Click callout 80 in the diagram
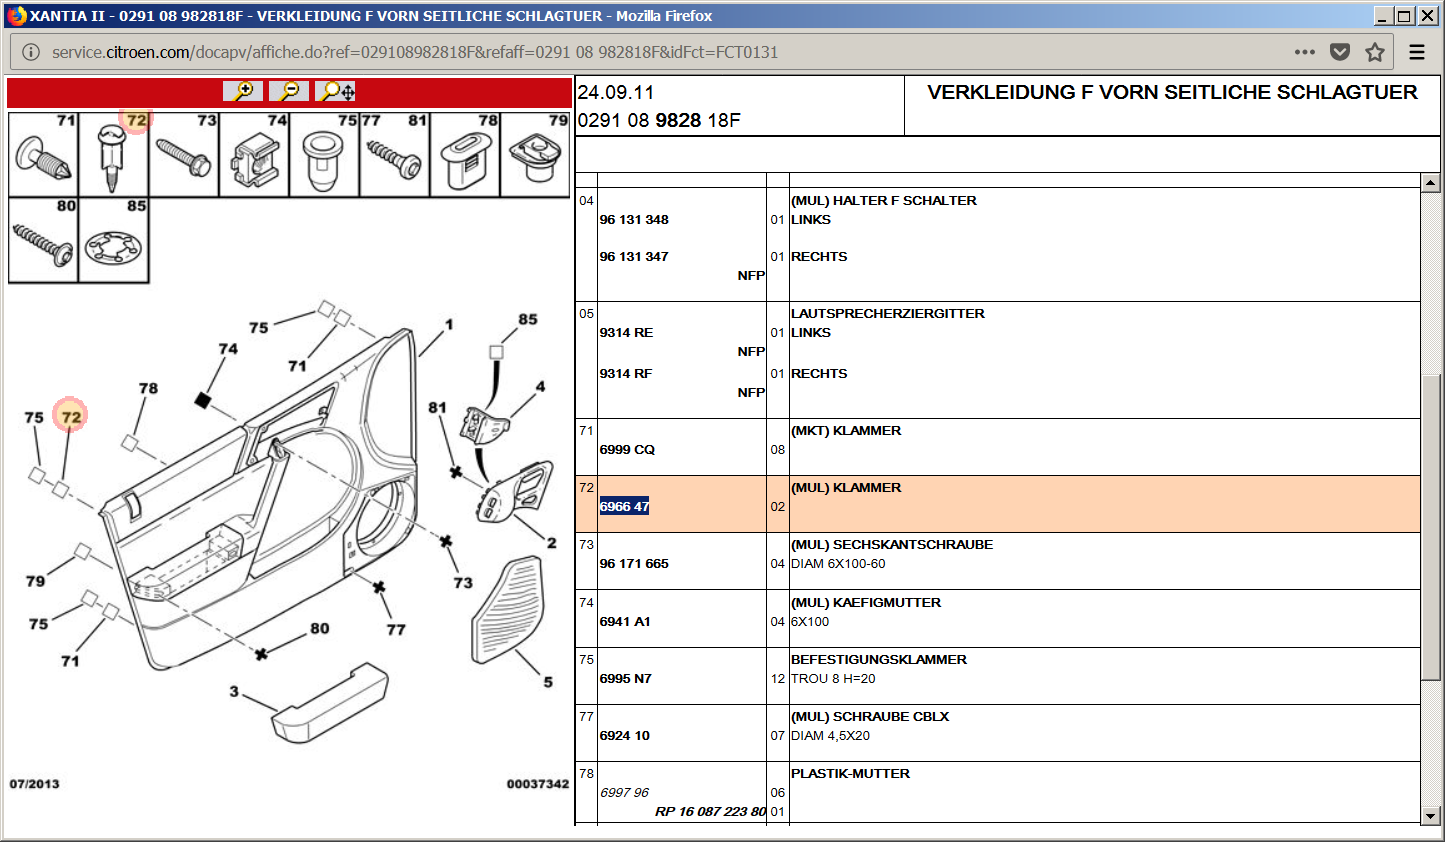Screen dimensions: 1445x842 coord(320,628)
